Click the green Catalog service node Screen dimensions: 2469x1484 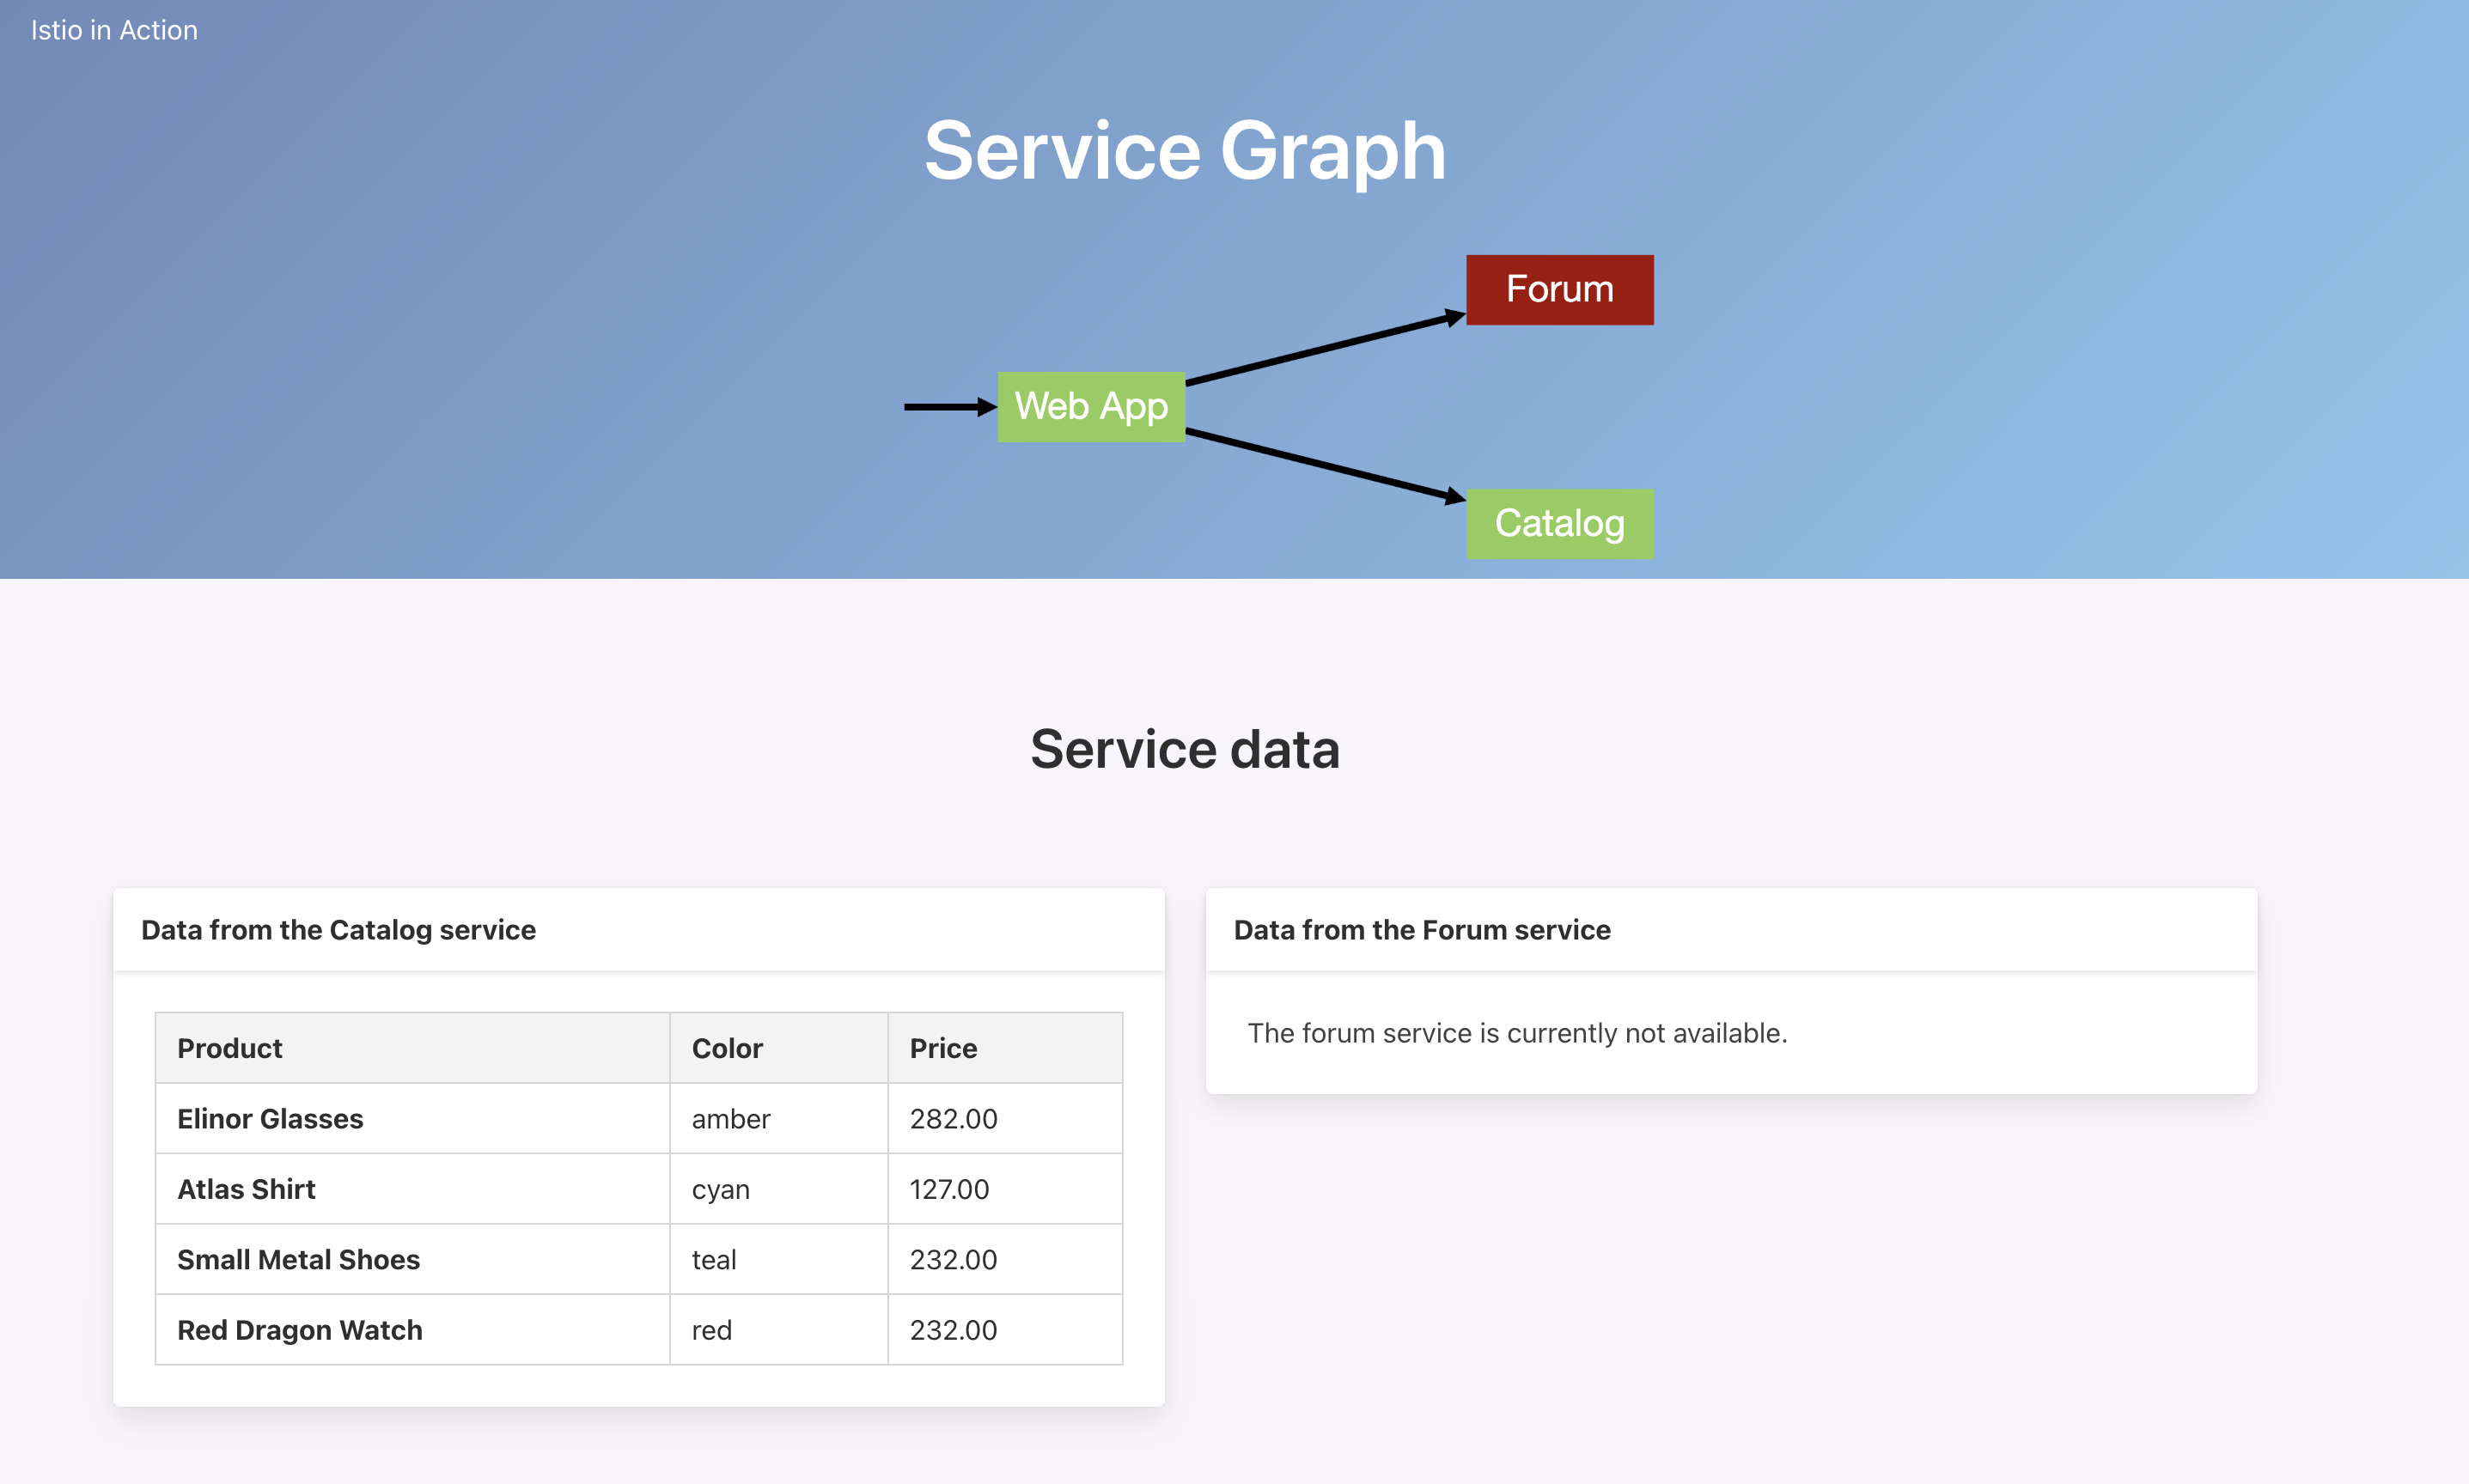pos(1559,523)
